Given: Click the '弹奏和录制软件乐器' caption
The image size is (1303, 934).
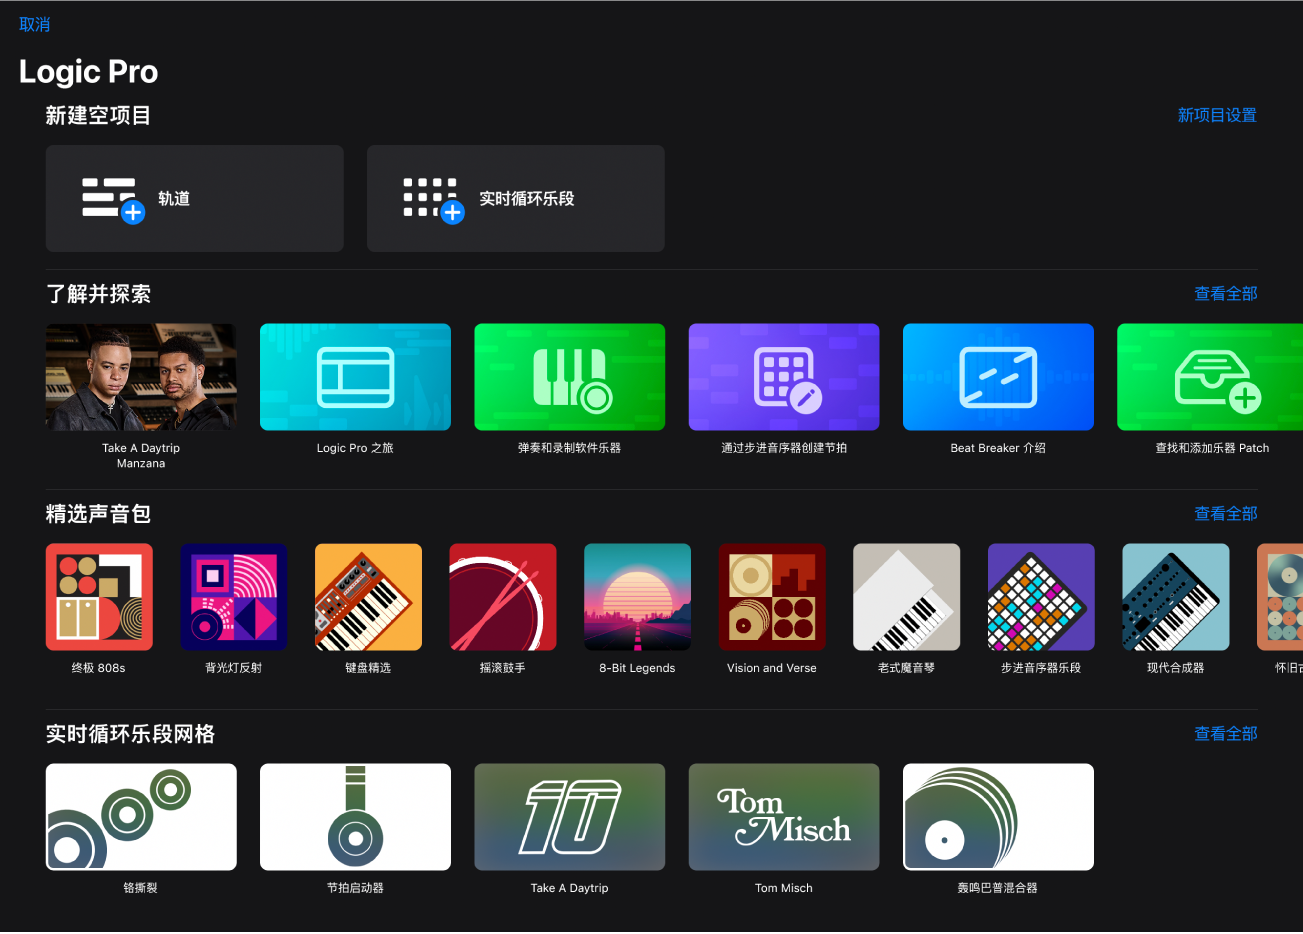Looking at the screenshot, I should coord(569,448).
